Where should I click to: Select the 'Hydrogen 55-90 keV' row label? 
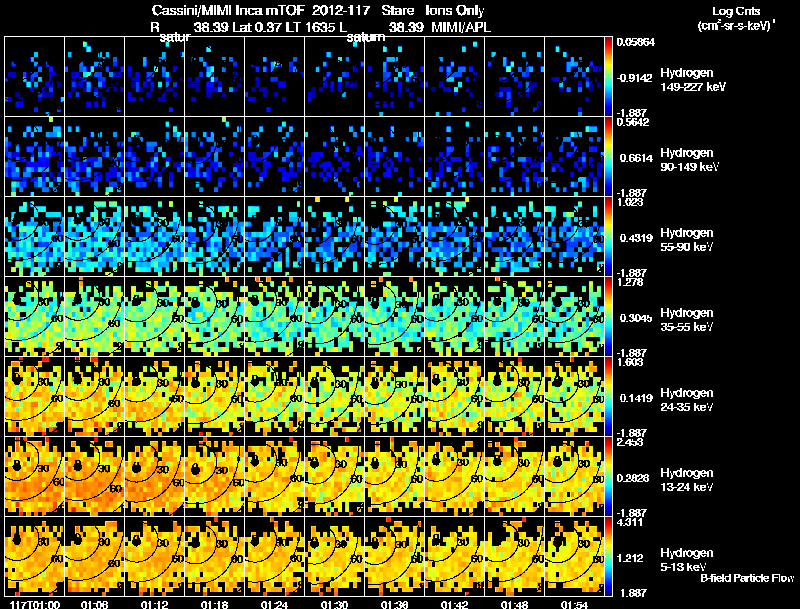[687, 240]
